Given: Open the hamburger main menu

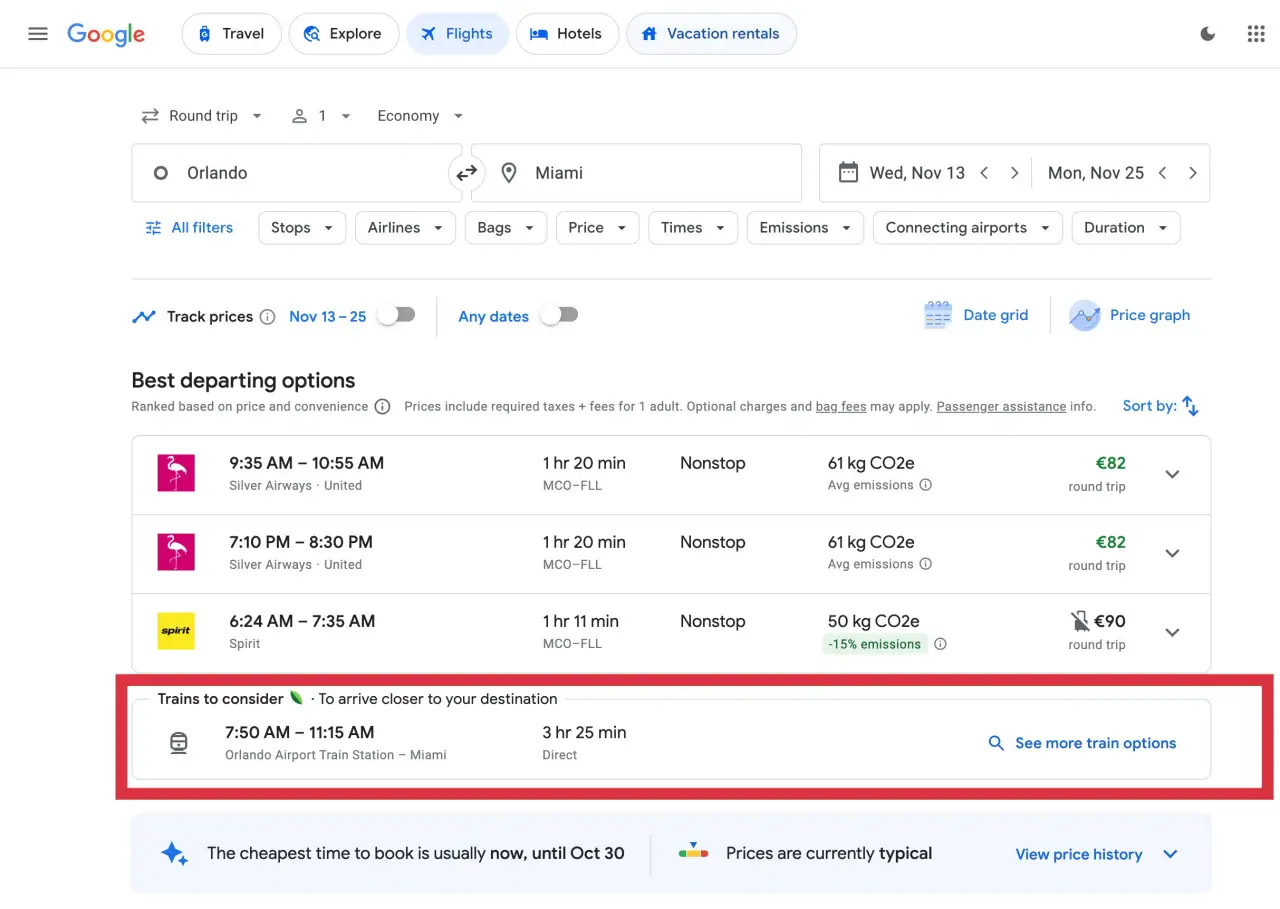Looking at the screenshot, I should [x=38, y=33].
